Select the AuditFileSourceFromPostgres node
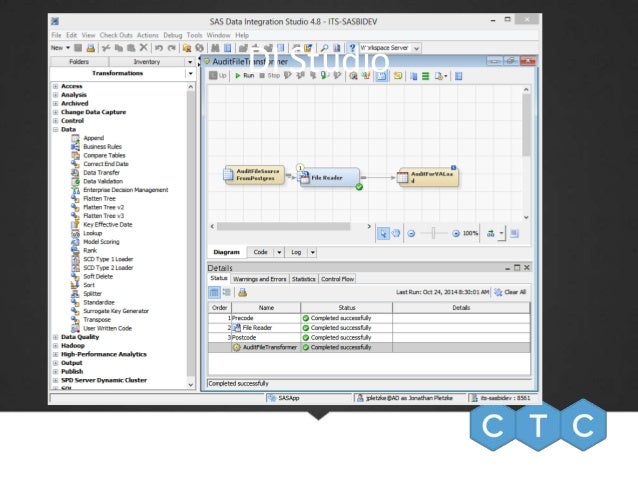This screenshot has height=479, width=638. (254, 175)
